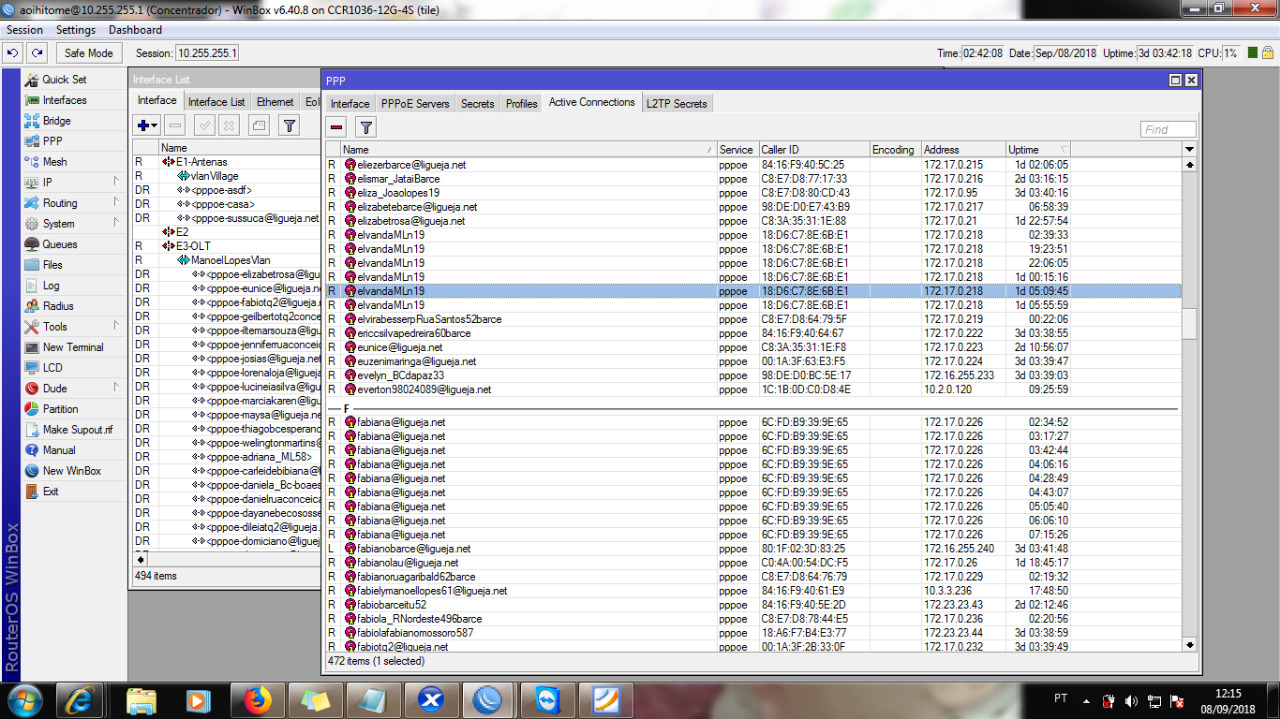Click the Find field in PPP window
The image size is (1280, 719).
pos(1168,129)
